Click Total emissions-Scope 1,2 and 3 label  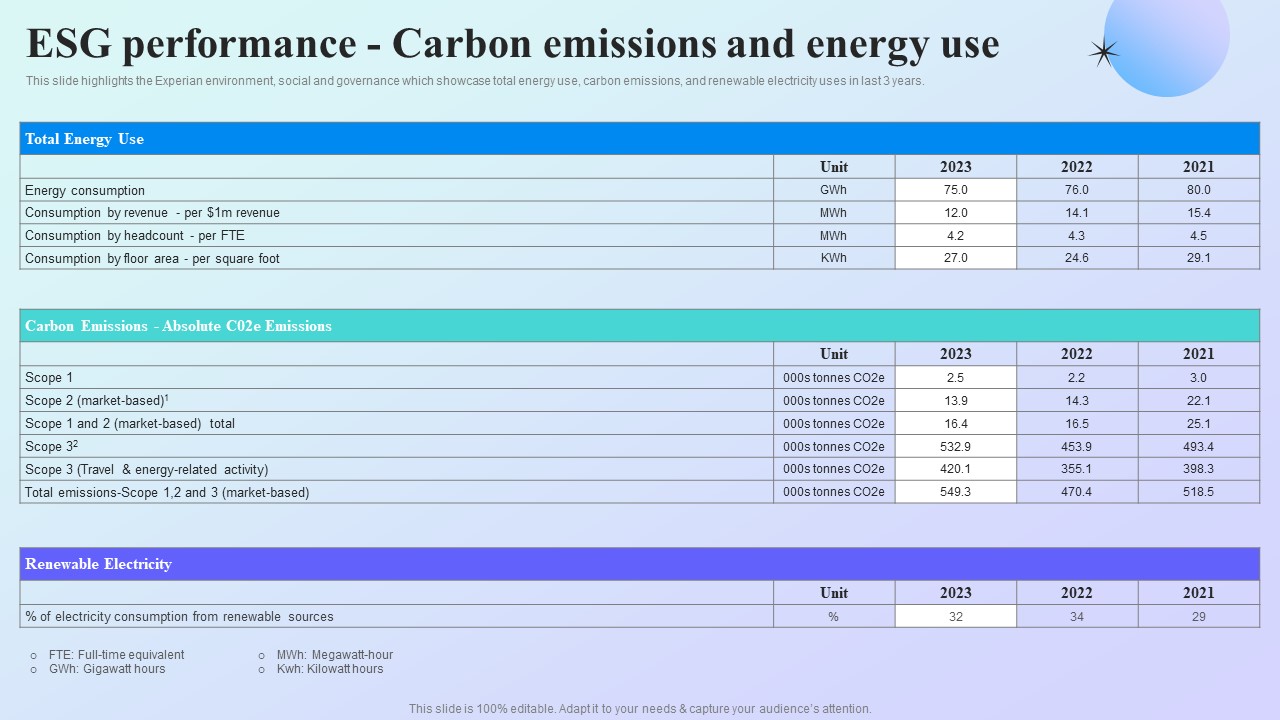click(167, 492)
